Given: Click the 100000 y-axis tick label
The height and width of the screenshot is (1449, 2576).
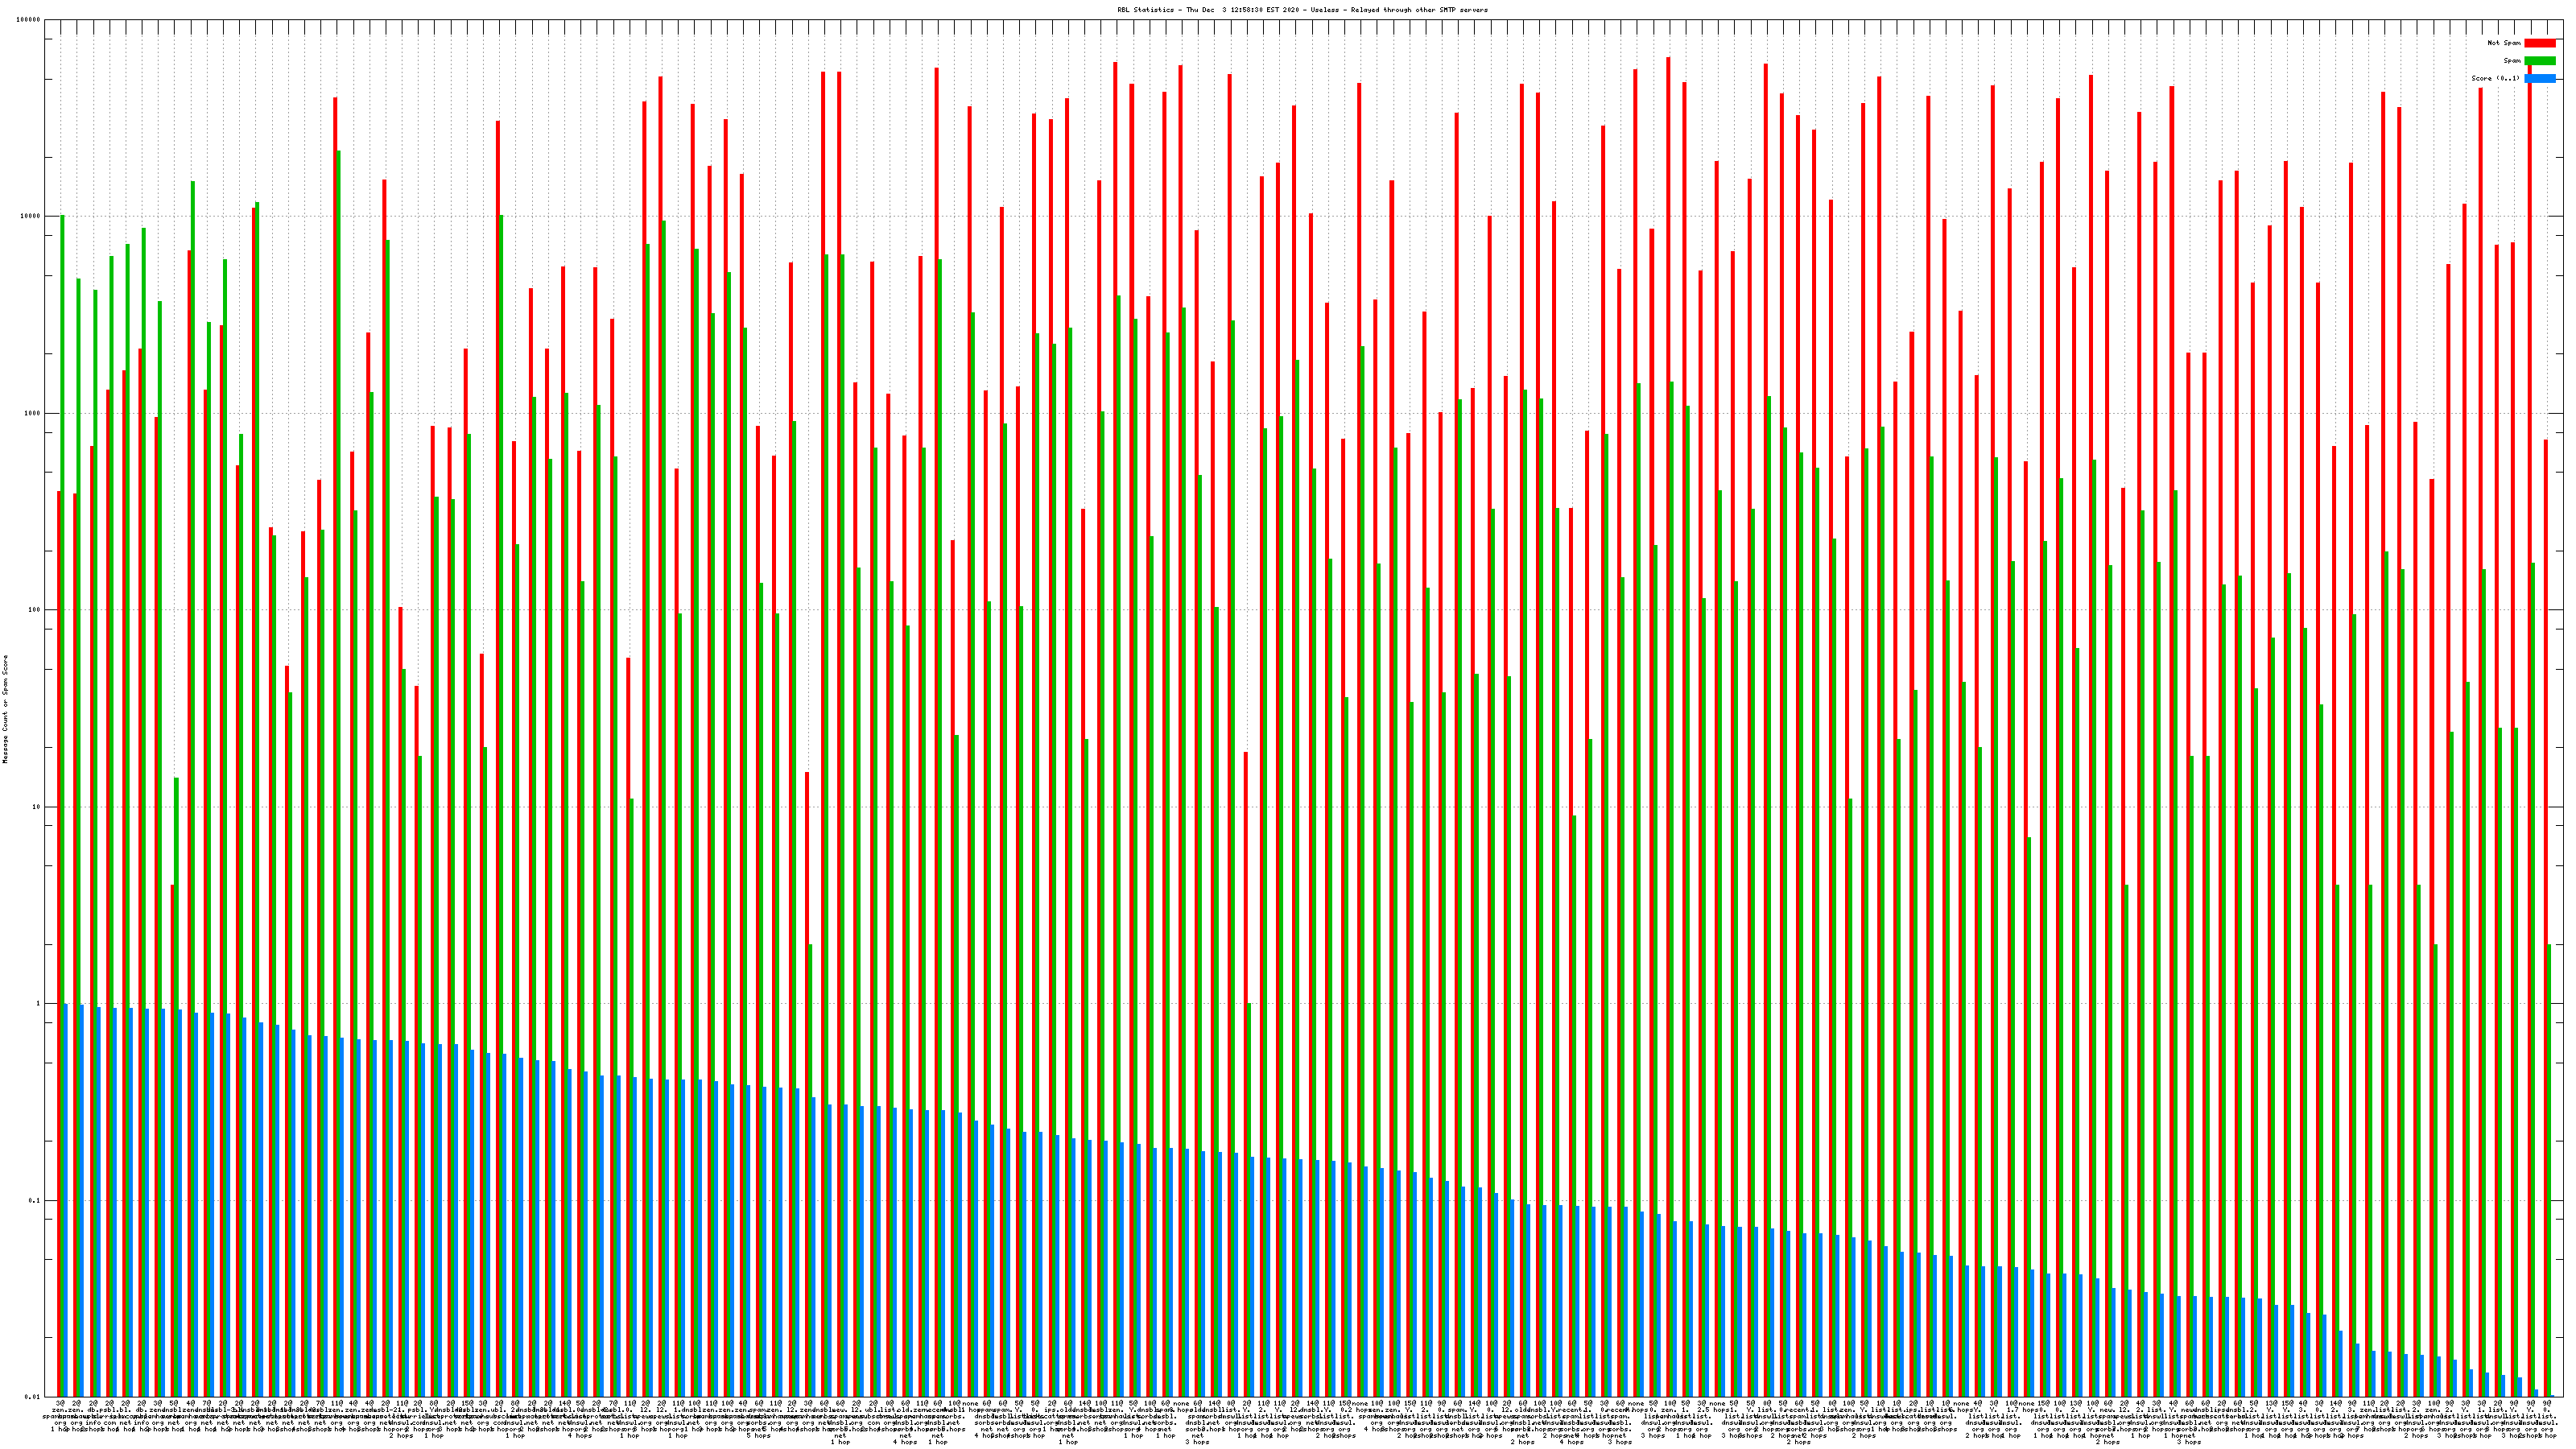Looking at the screenshot, I should [x=30, y=20].
